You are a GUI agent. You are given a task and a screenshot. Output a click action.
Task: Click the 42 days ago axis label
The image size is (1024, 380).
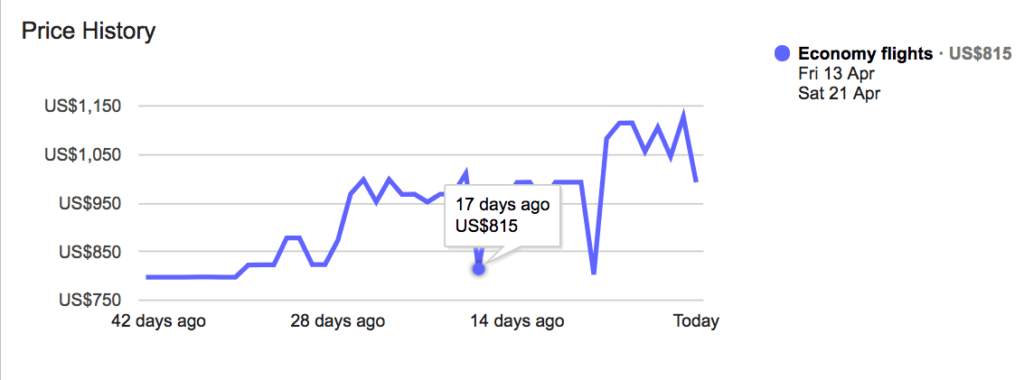[159, 321]
